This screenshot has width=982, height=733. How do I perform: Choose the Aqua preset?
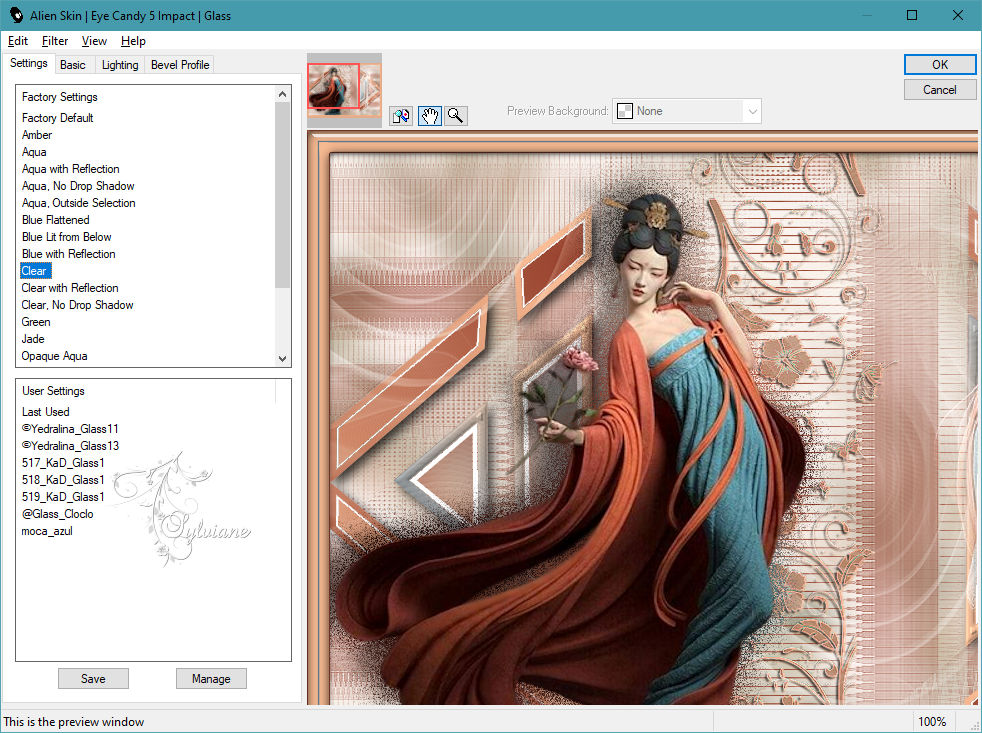[34, 152]
